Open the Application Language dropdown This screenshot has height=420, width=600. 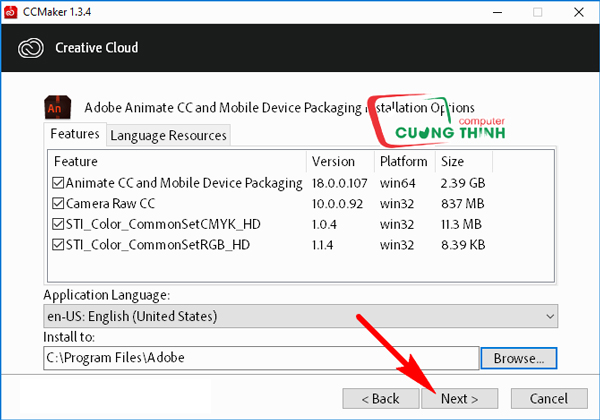tap(300, 316)
